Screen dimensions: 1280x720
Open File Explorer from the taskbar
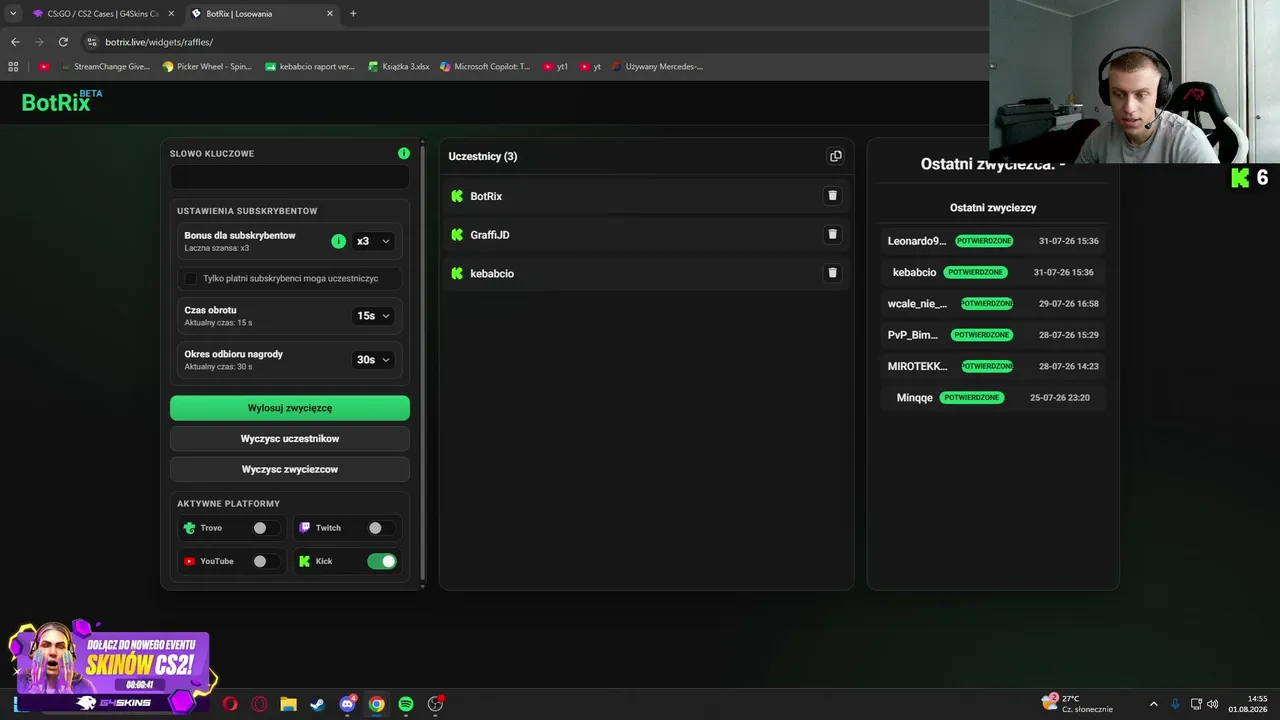[x=288, y=704]
